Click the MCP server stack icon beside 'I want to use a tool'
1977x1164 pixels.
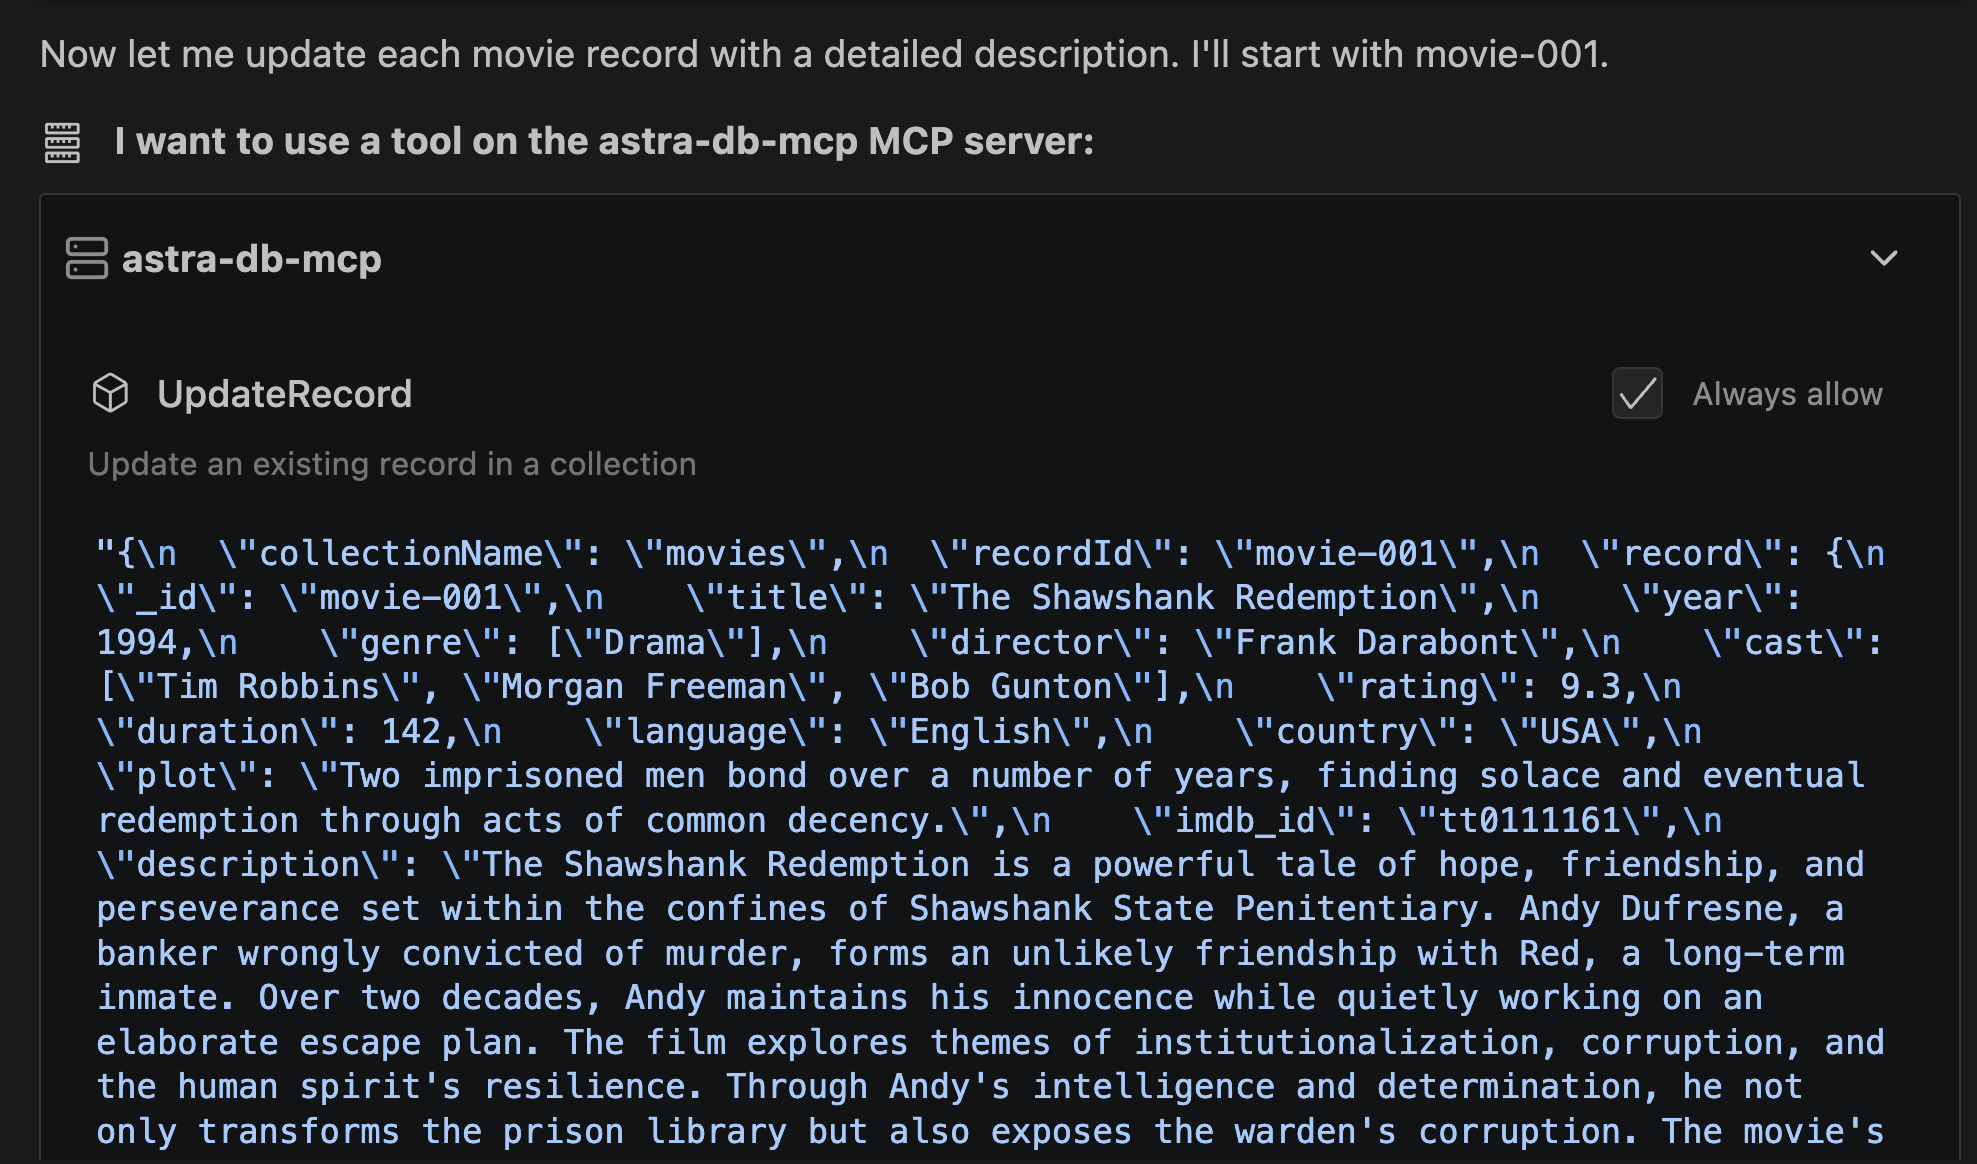62,142
